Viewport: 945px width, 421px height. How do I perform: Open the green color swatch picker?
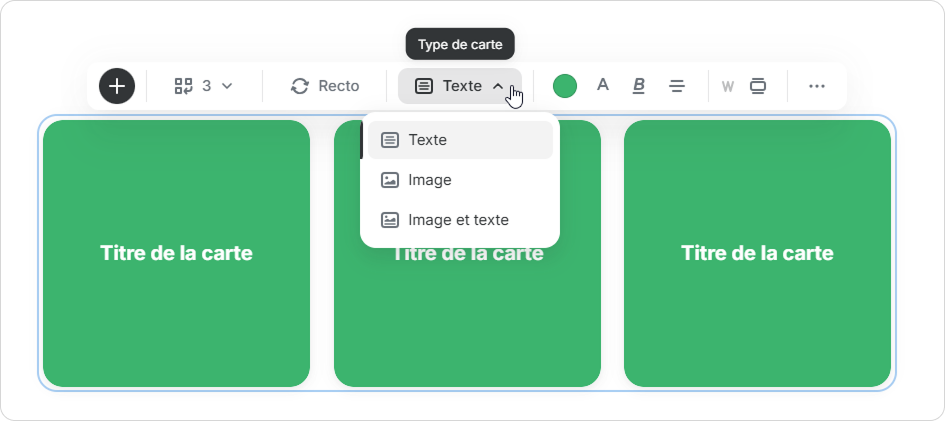[565, 86]
